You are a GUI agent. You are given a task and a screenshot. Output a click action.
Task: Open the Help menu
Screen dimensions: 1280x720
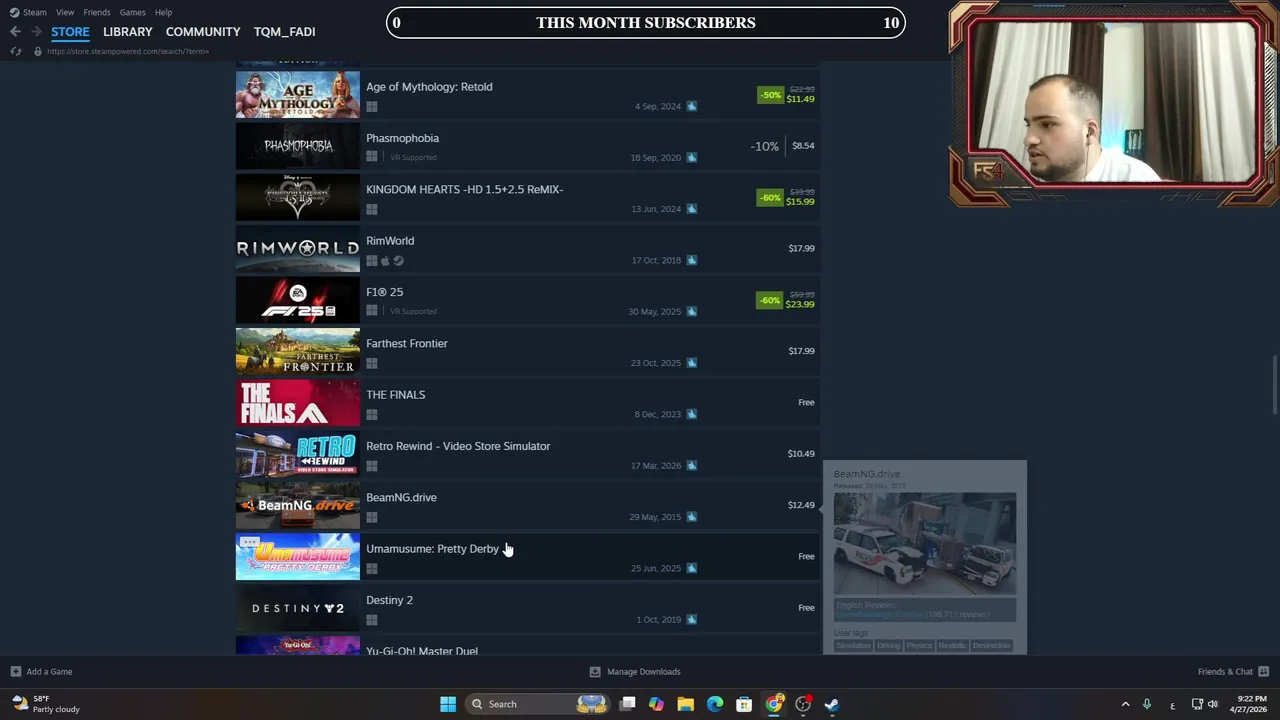(x=163, y=12)
